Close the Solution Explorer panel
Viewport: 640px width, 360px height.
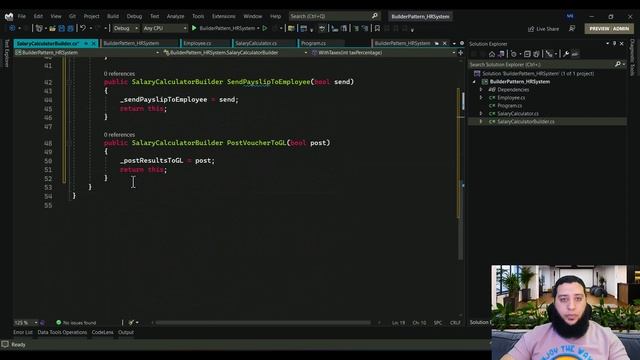[622, 43]
